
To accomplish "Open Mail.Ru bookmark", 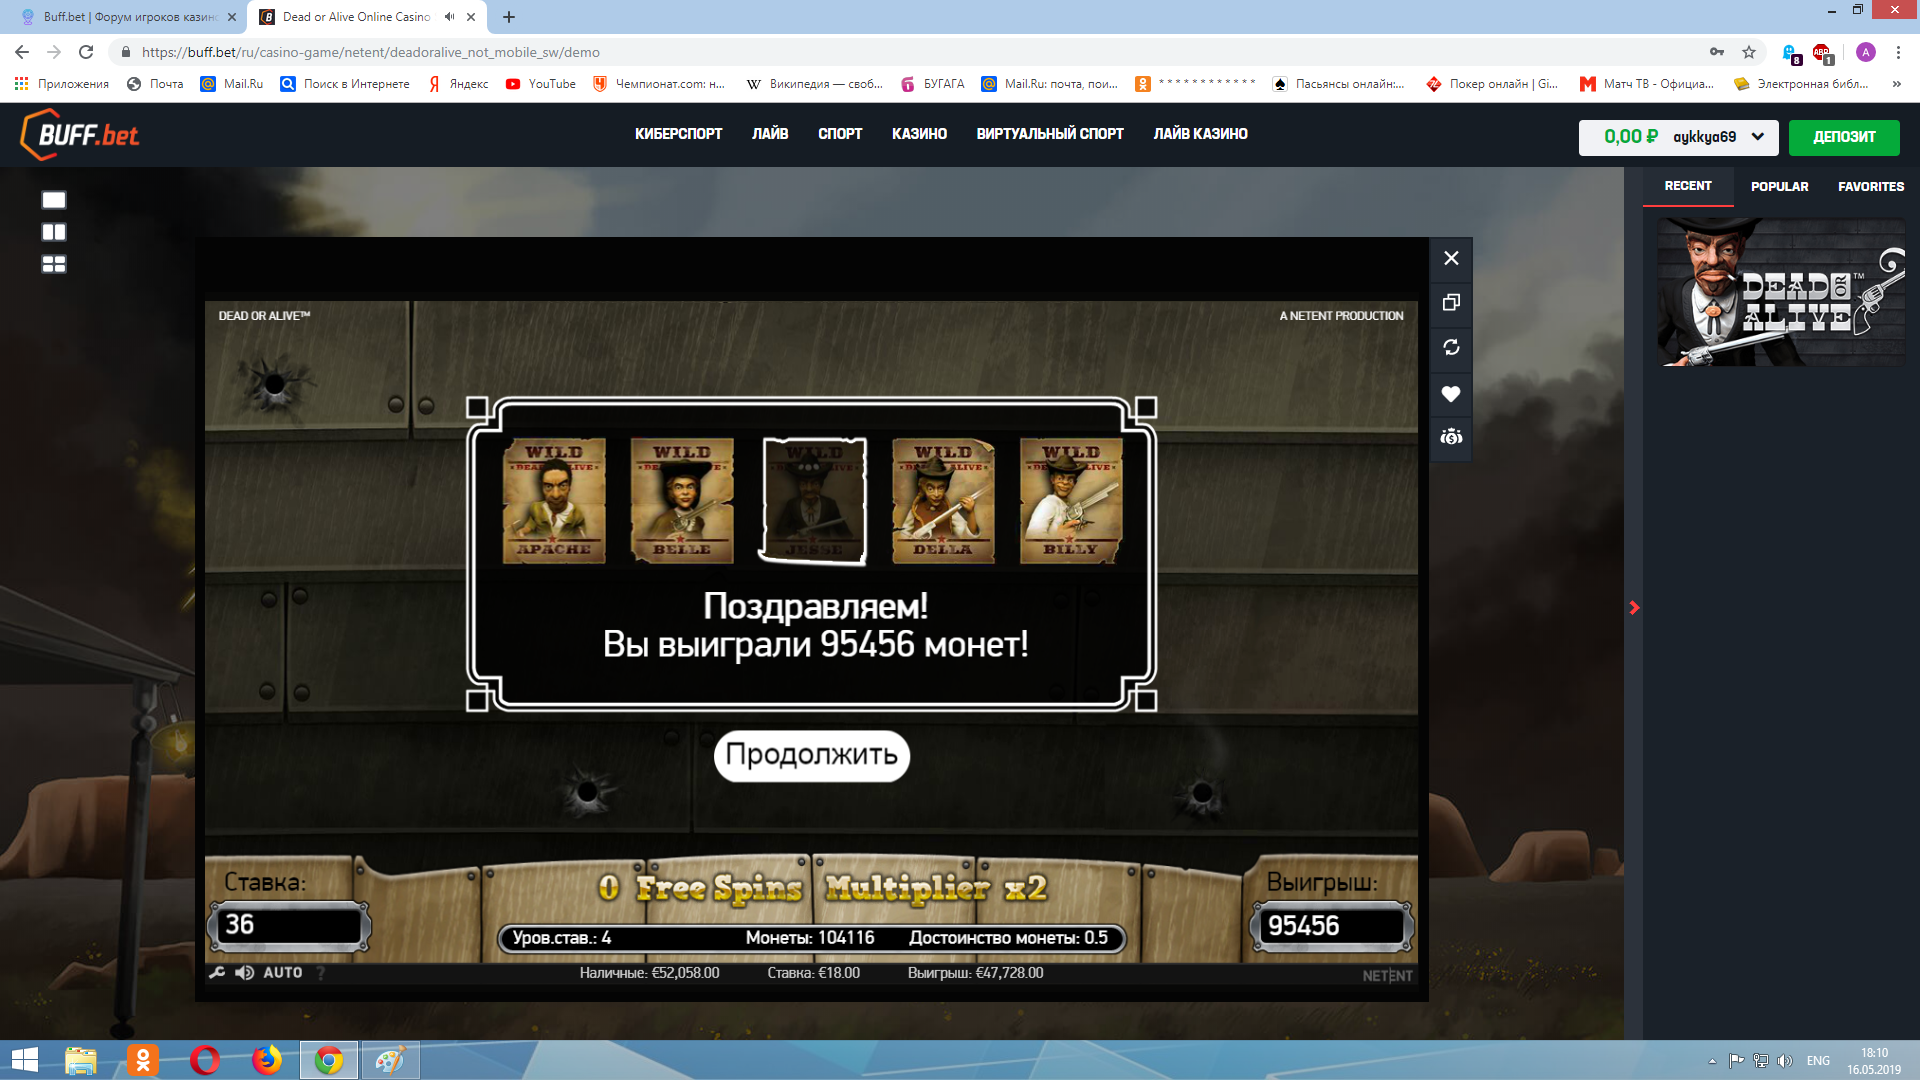I will click(x=232, y=84).
